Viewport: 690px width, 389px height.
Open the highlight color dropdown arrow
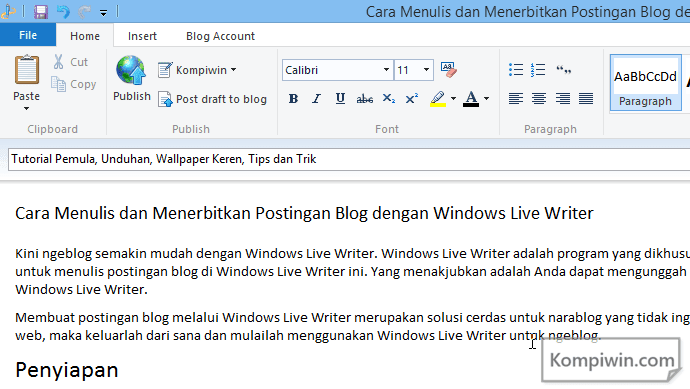453,99
